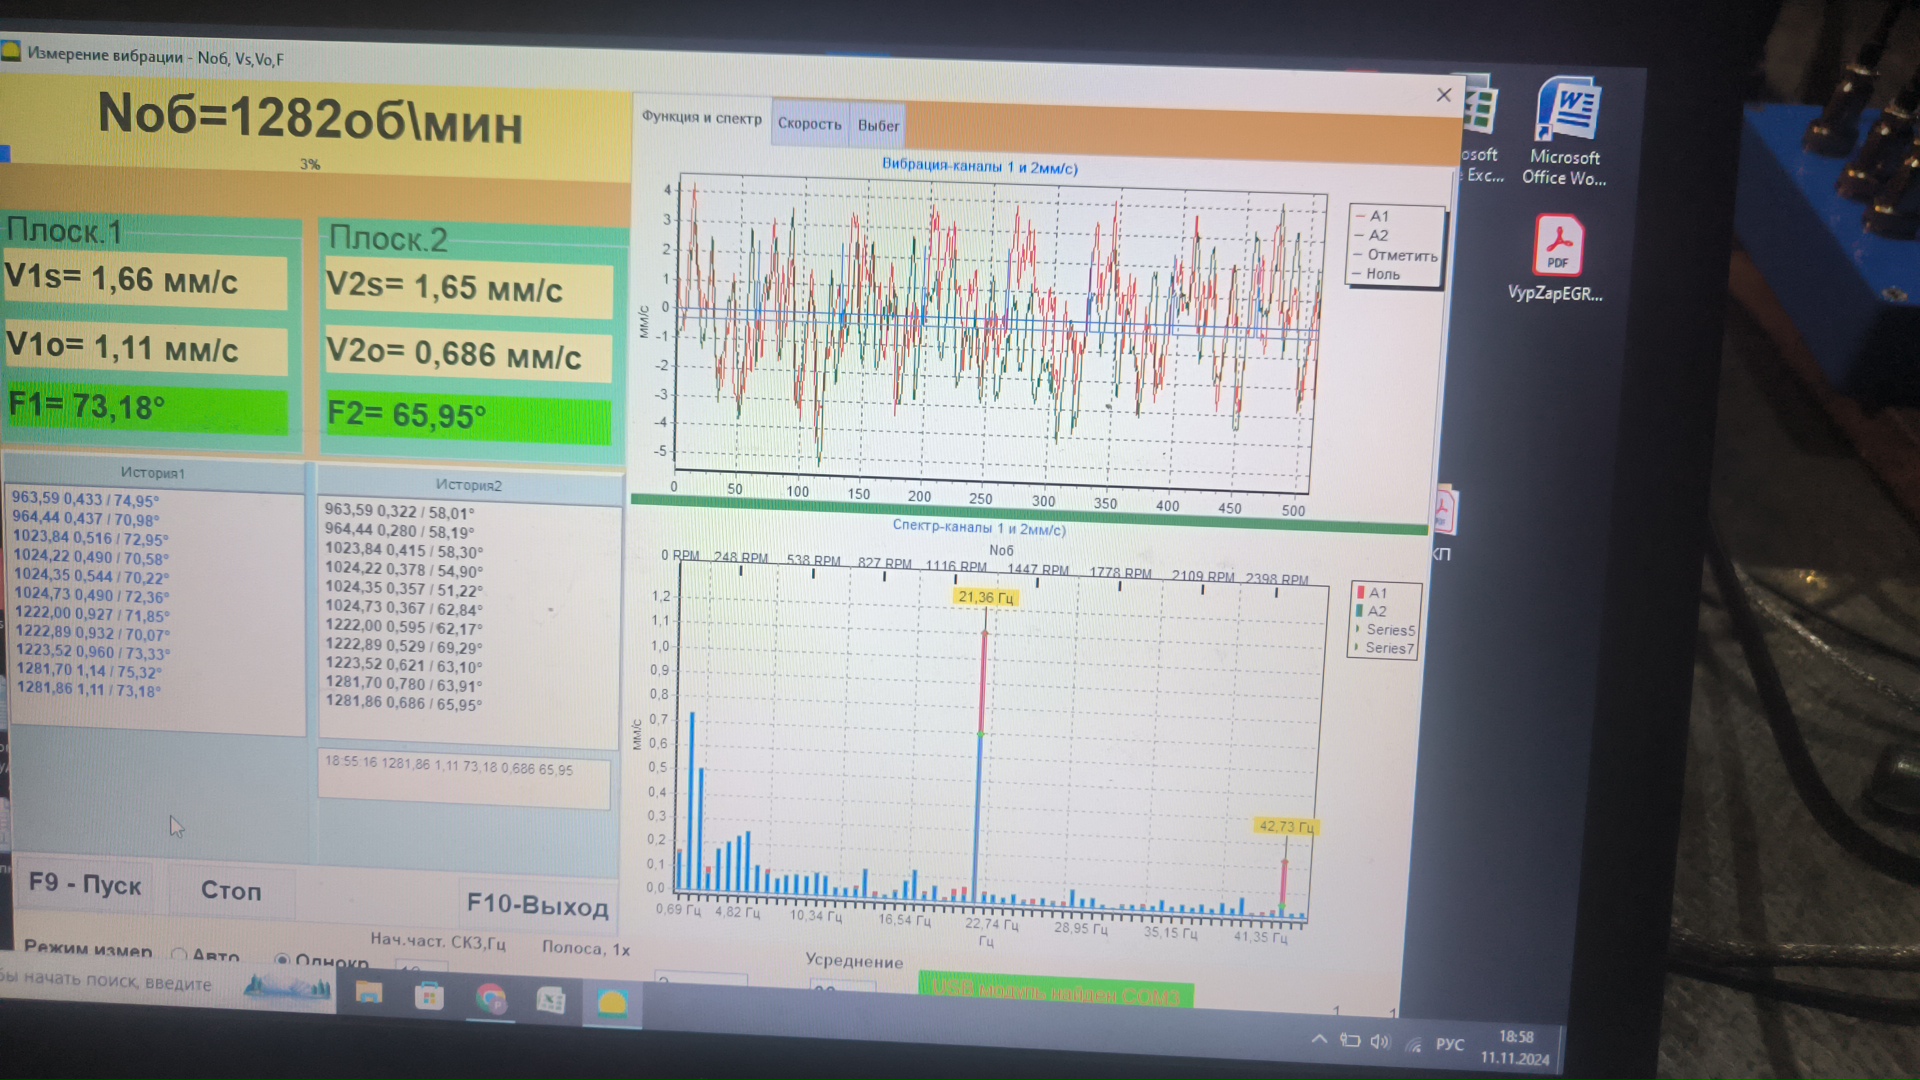Screen dimensions: 1920x1080
Task: Click the log field with 18:55:16 entry
Action: coord(464,777)
